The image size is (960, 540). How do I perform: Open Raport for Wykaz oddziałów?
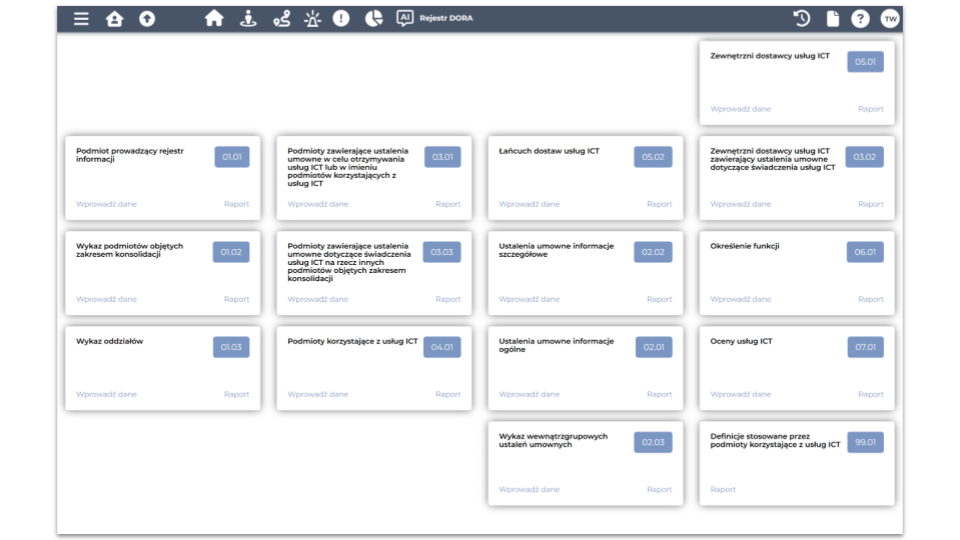[x=236, y=394]
